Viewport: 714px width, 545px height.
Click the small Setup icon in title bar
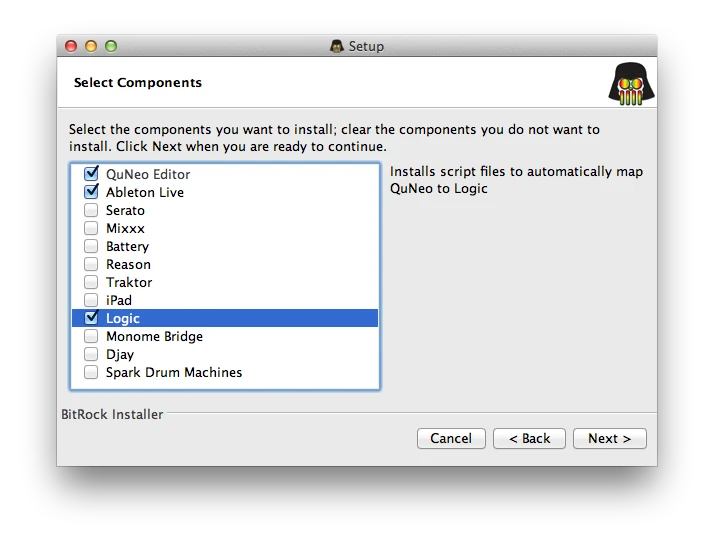point(337,46)
